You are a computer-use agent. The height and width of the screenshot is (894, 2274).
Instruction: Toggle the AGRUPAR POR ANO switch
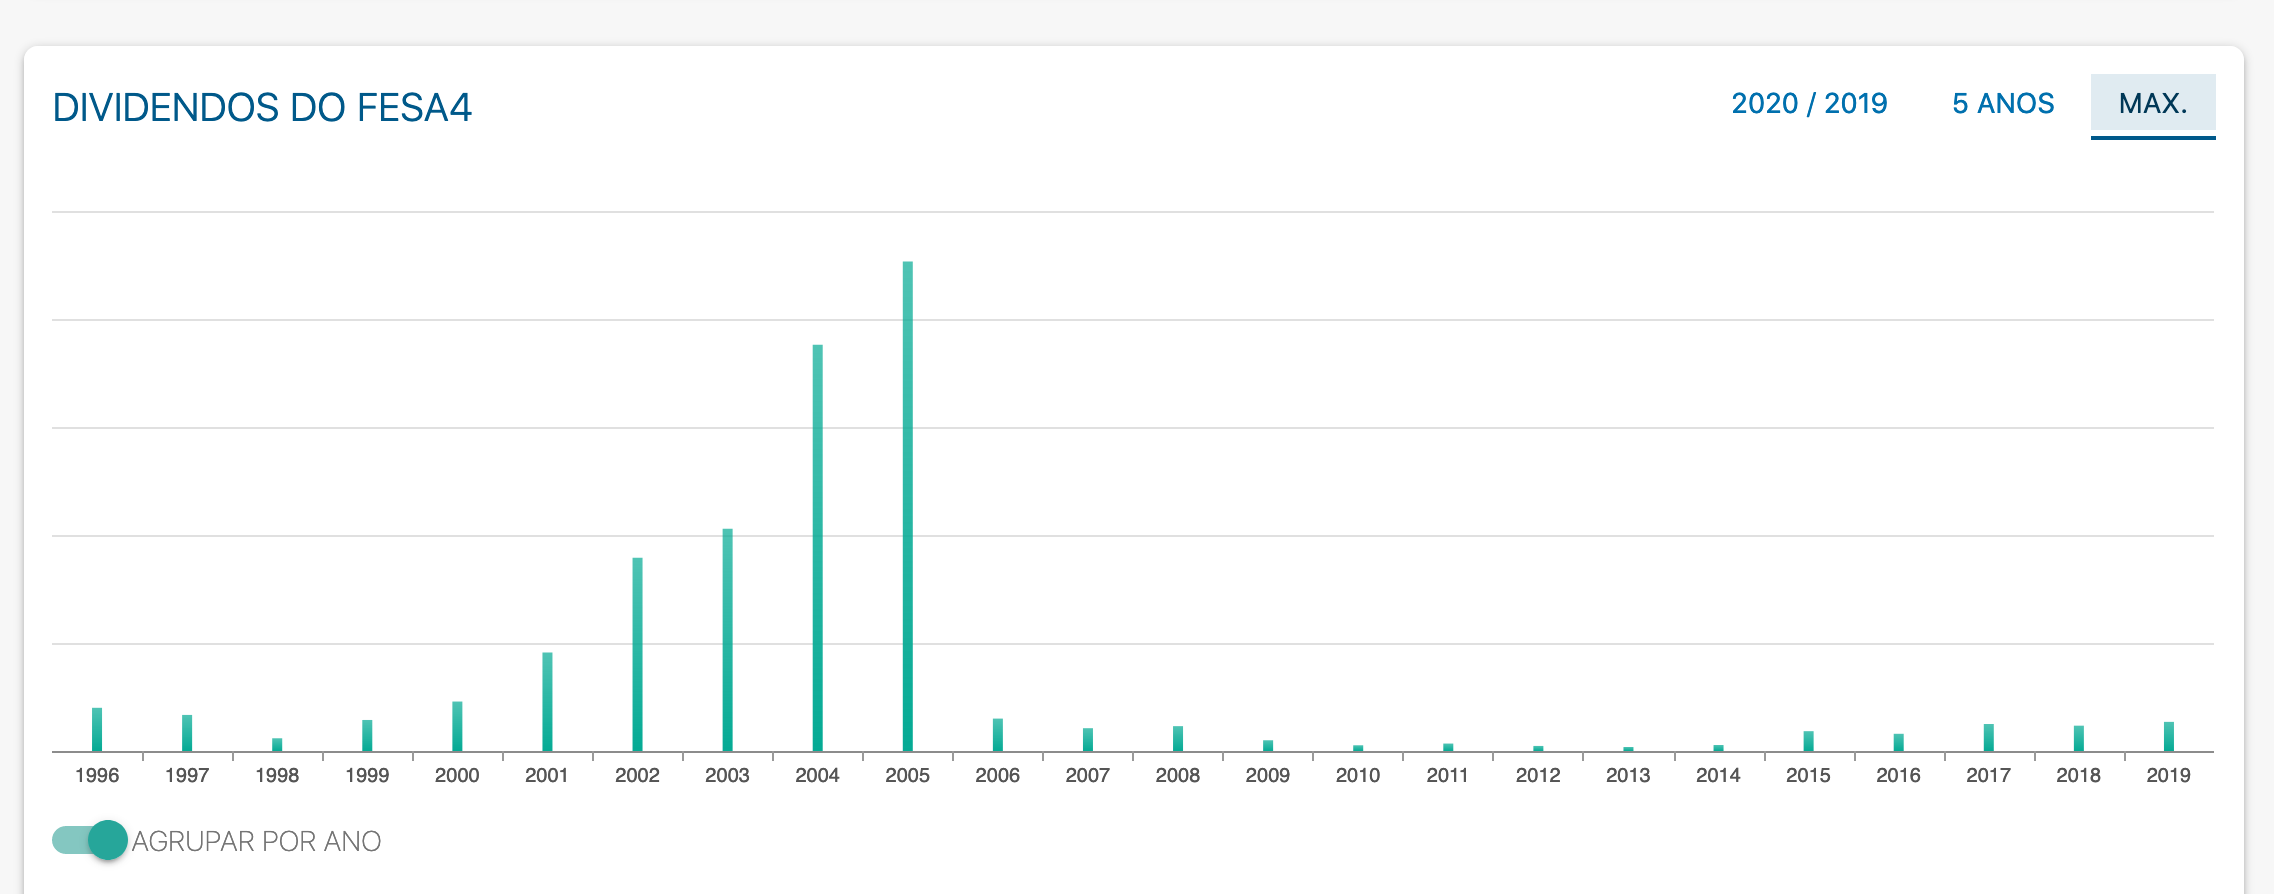click(90, 840)
